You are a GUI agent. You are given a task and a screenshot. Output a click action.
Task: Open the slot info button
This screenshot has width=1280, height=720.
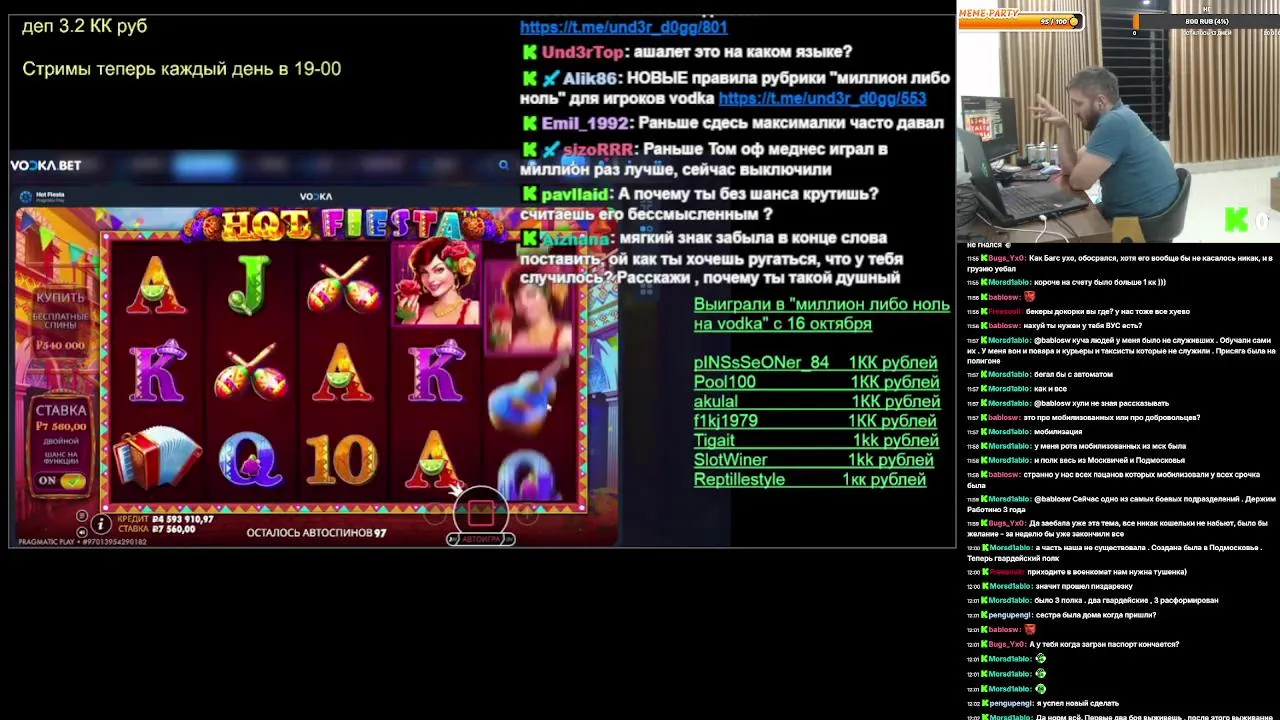pos(100,523)
